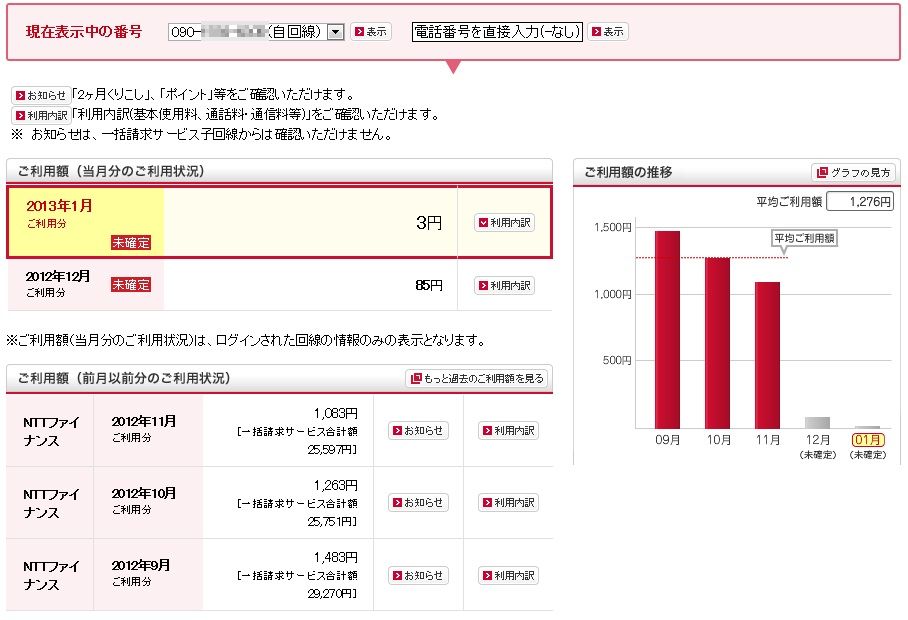
Task: Open 利用内訳 for October 2012 bill
Action: point(508,503)
